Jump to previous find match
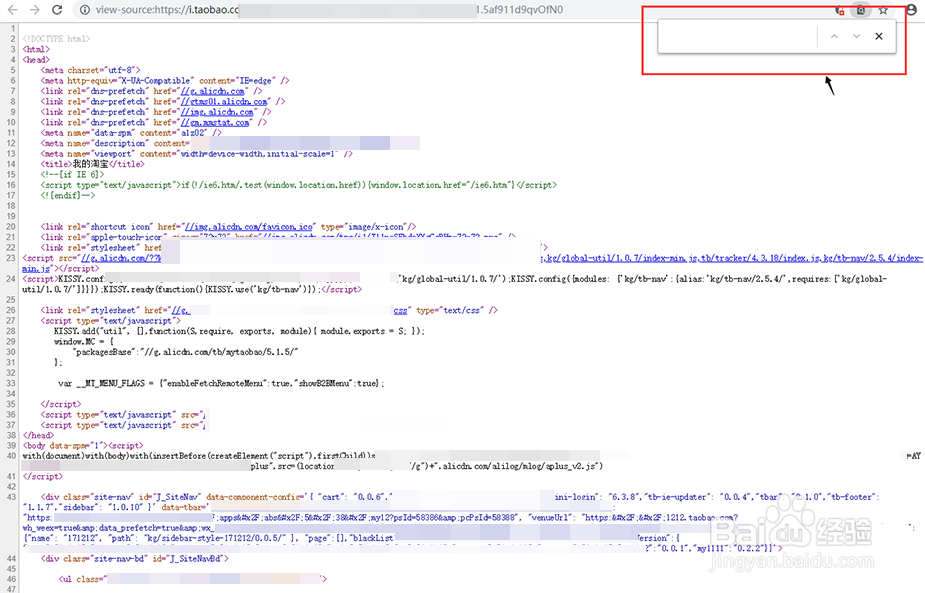 pos(834,37)
